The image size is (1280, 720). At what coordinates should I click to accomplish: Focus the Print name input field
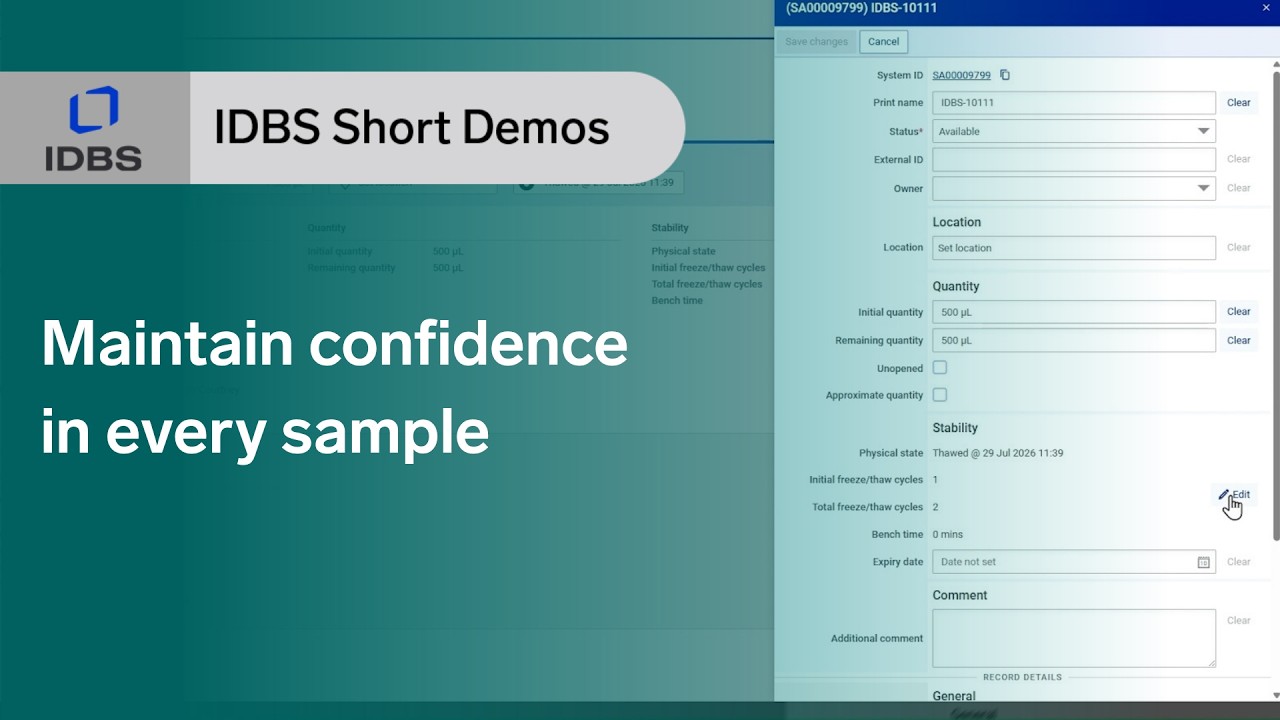click(1074, 102)
